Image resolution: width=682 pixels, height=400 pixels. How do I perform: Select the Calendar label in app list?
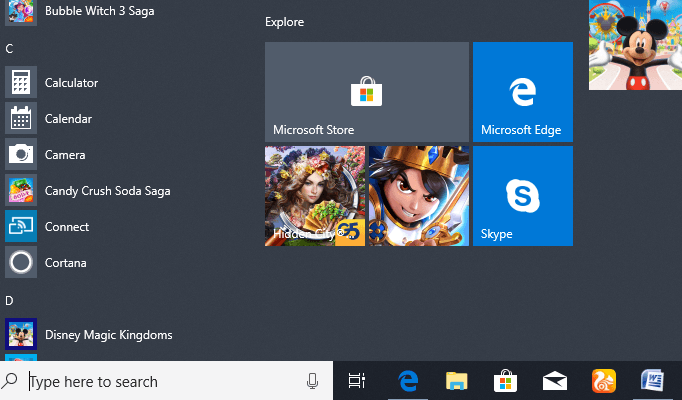(x=68, y=119)
